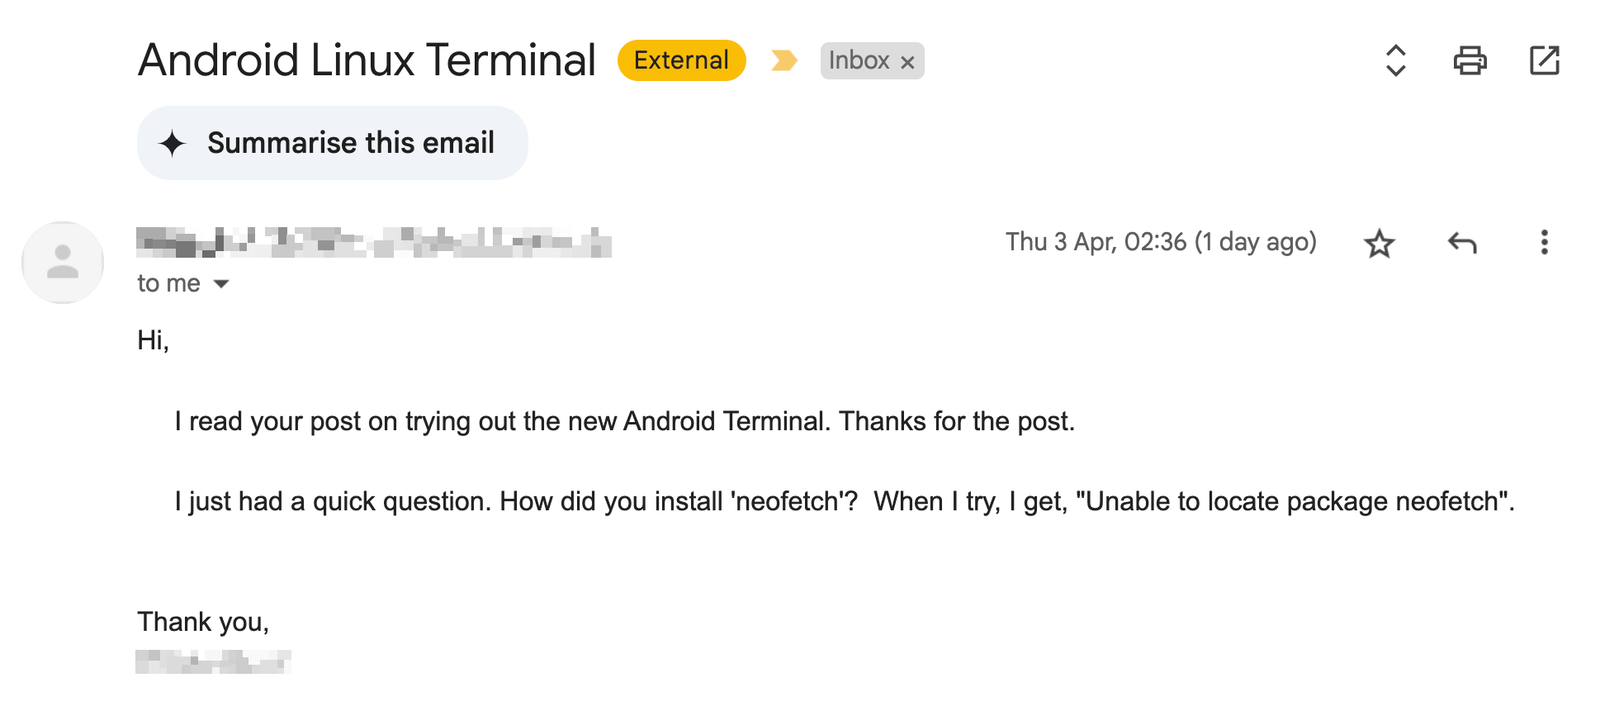Click the yellow importance marker arrow
The width and height of the screenshot is (1600, 702).
tap(785, 60)
